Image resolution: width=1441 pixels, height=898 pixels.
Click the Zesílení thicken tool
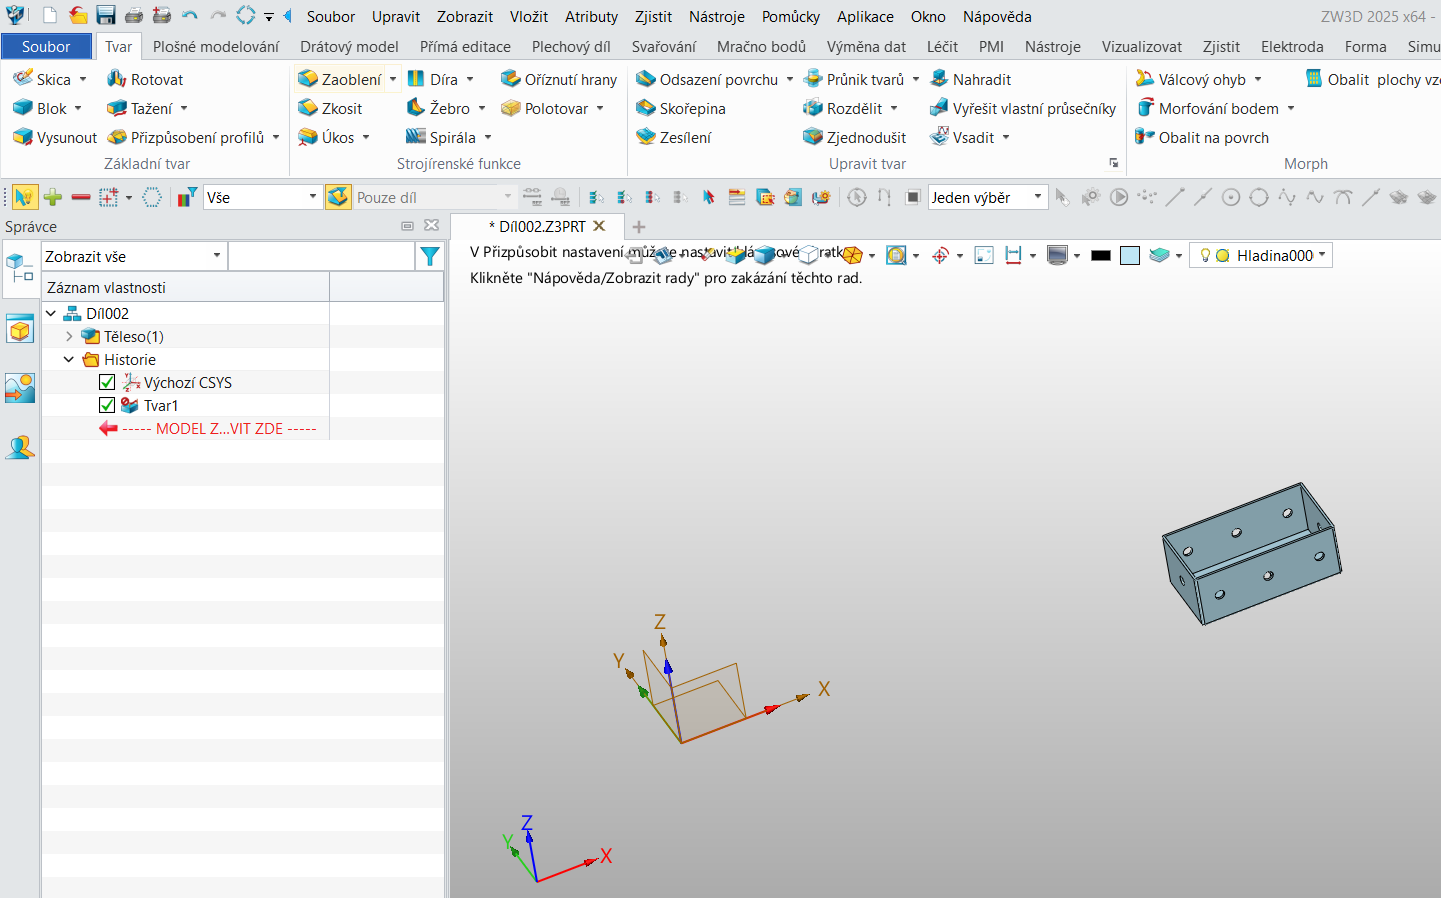(x=674, y=137)
